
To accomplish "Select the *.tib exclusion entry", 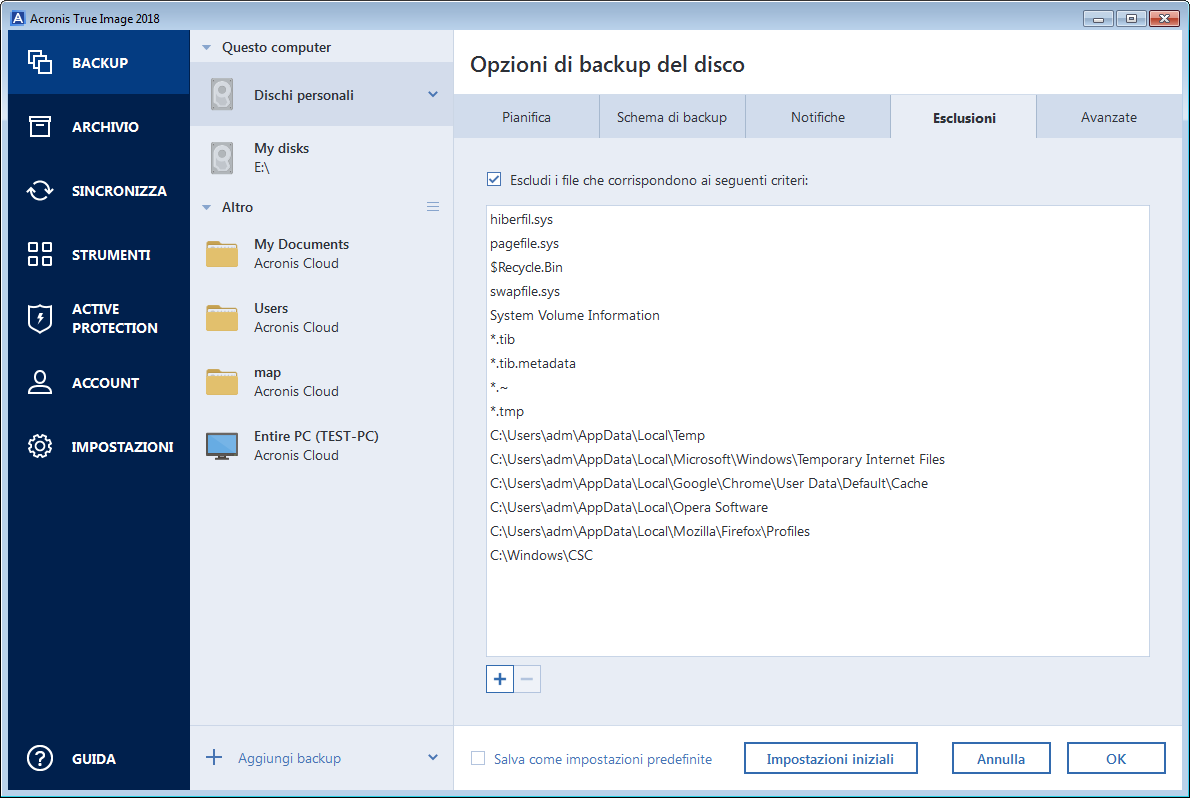I will point(817,339).
